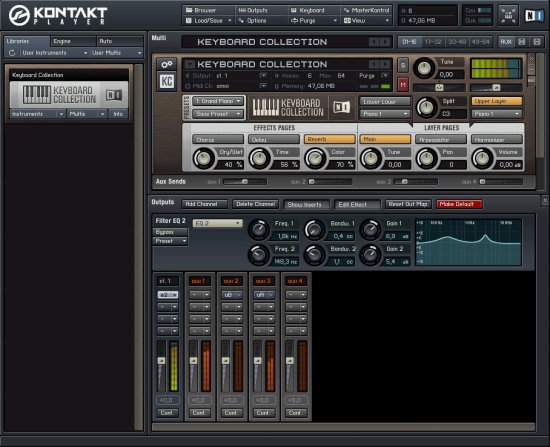
Task: Toggle the MasterKontrol panel
Action: coord(366,10)
